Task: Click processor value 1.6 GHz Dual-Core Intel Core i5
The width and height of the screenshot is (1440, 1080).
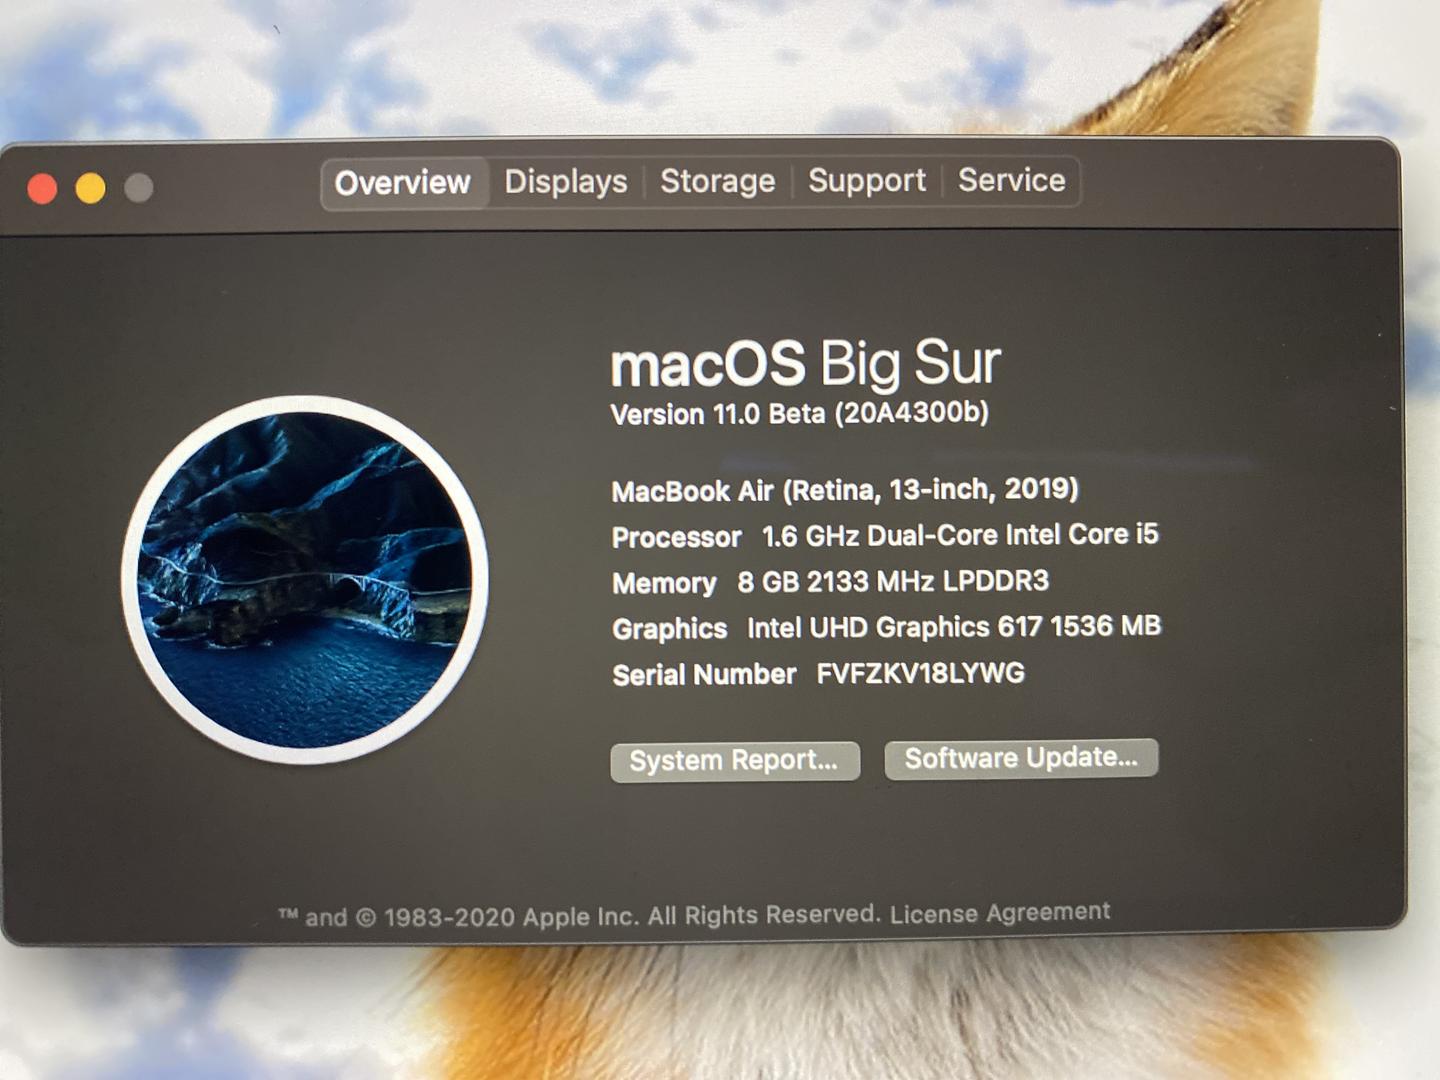Action: point(960,535)
